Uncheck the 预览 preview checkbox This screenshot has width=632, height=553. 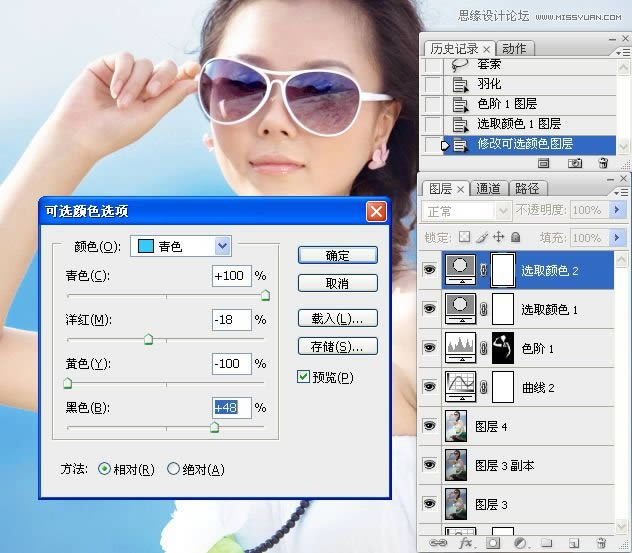pyautogui.click(x=304, y=377)
